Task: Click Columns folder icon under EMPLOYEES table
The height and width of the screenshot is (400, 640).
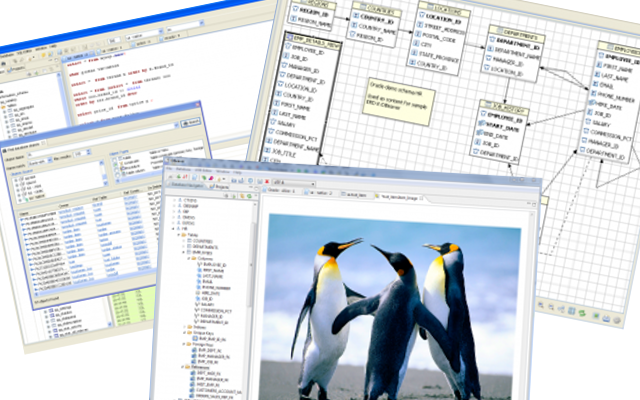Action: pyautogui.click(x=193, y=258)
